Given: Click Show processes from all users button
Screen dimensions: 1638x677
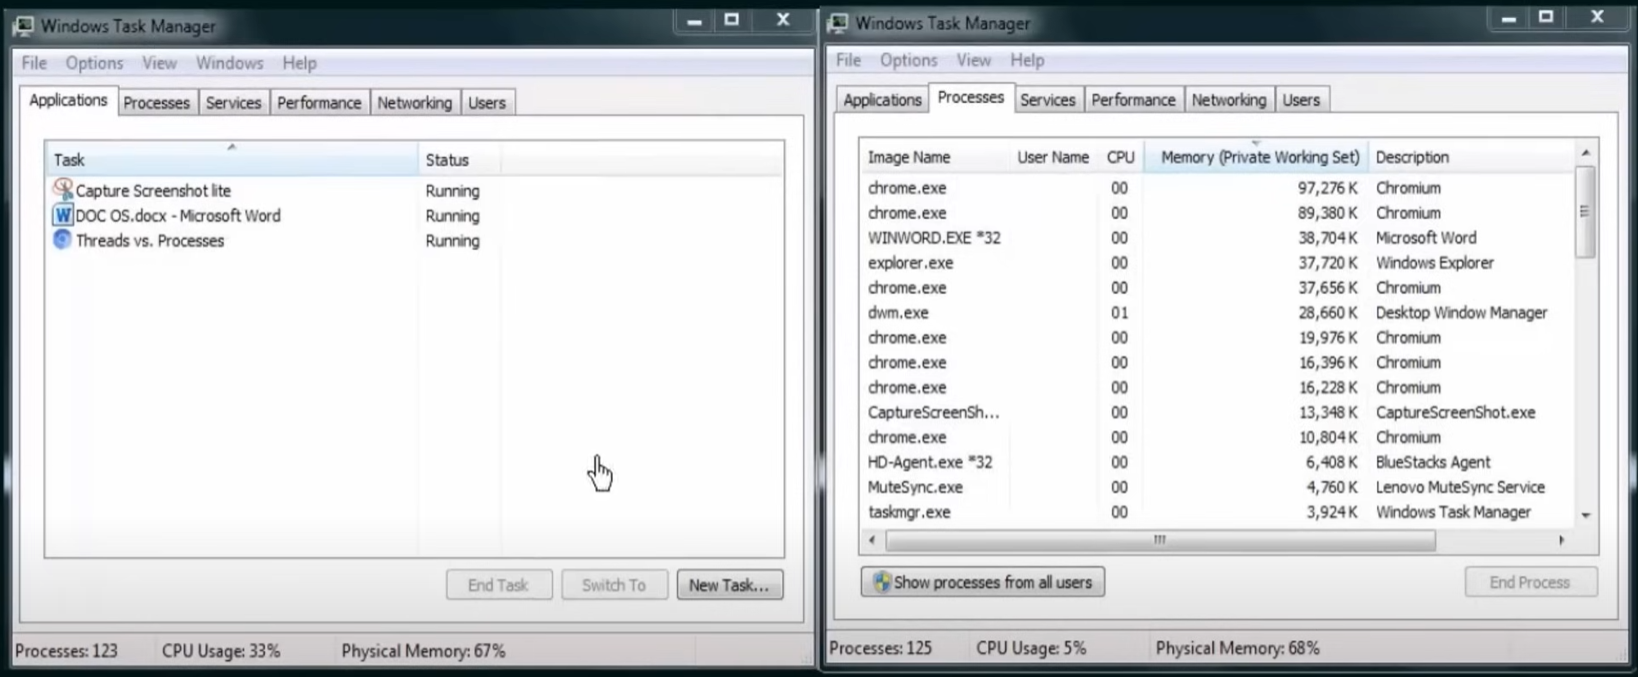Looking at the screenshot, I should pos(983,582).
